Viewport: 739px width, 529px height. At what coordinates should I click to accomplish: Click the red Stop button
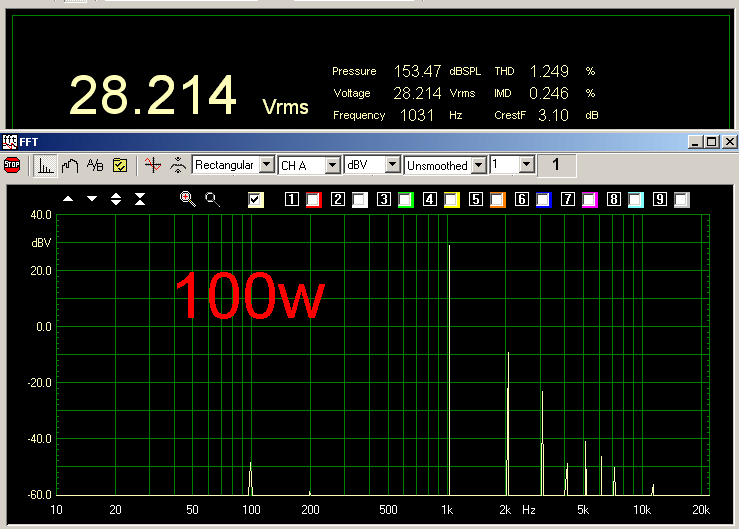click(x=12, y=165)
